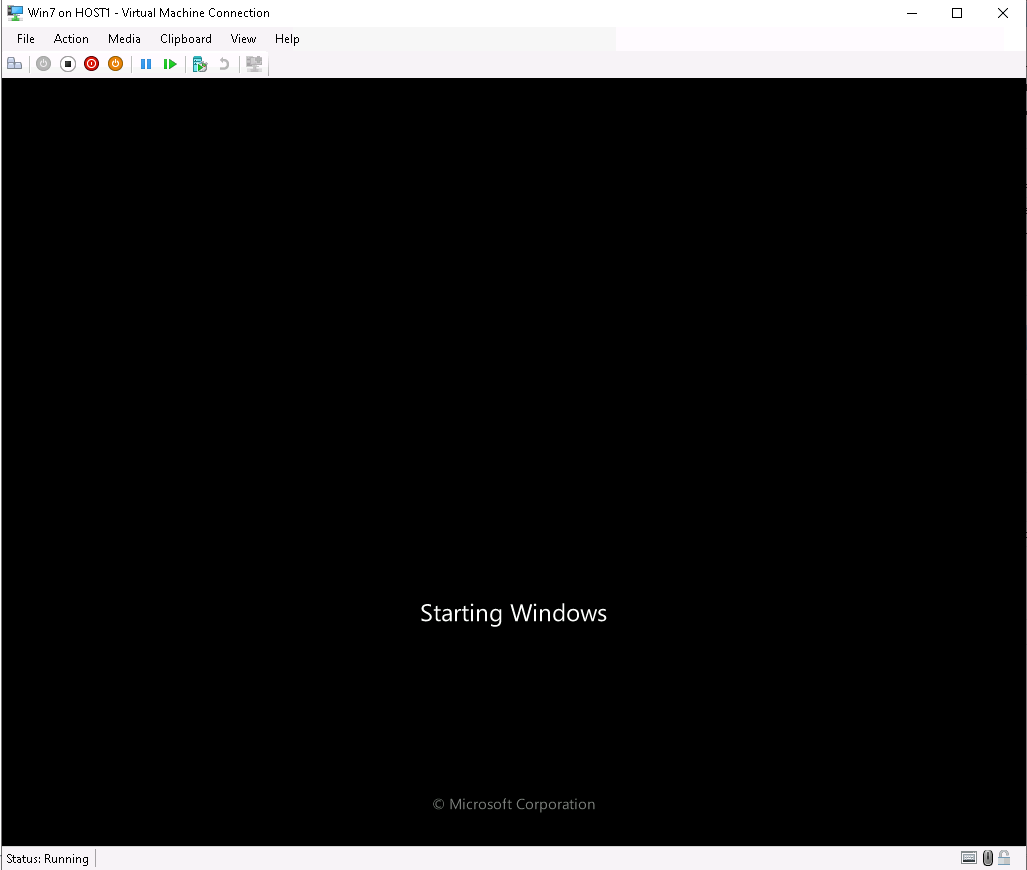This screenshot has height=870, width=1027.
Task: Create a checkpoint from the toolbar
Action: (x=200, y=64)
